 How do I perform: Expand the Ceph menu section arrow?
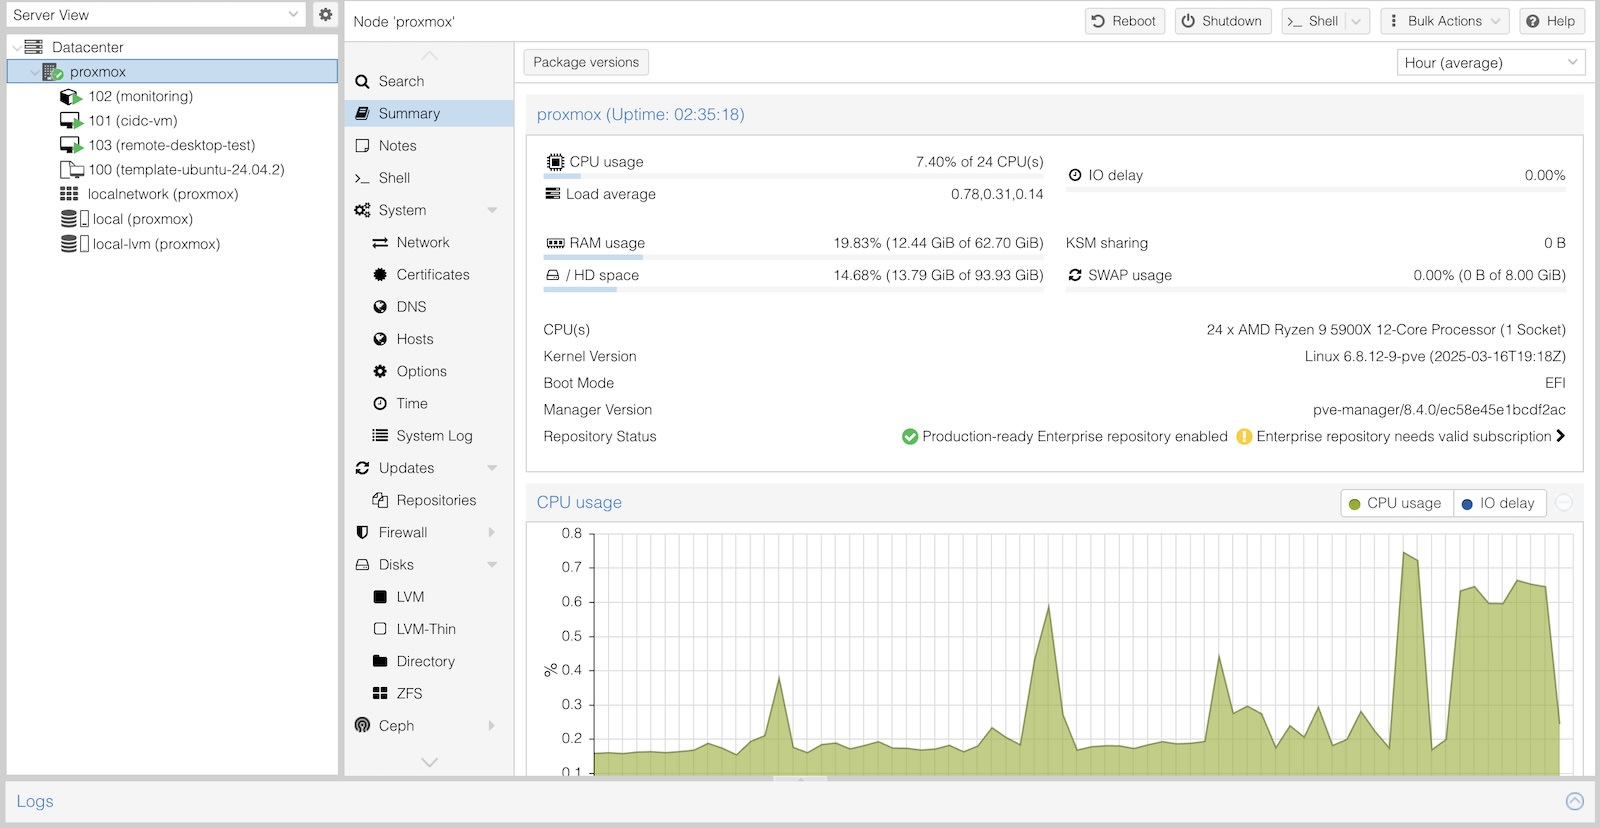pos(492,726)
